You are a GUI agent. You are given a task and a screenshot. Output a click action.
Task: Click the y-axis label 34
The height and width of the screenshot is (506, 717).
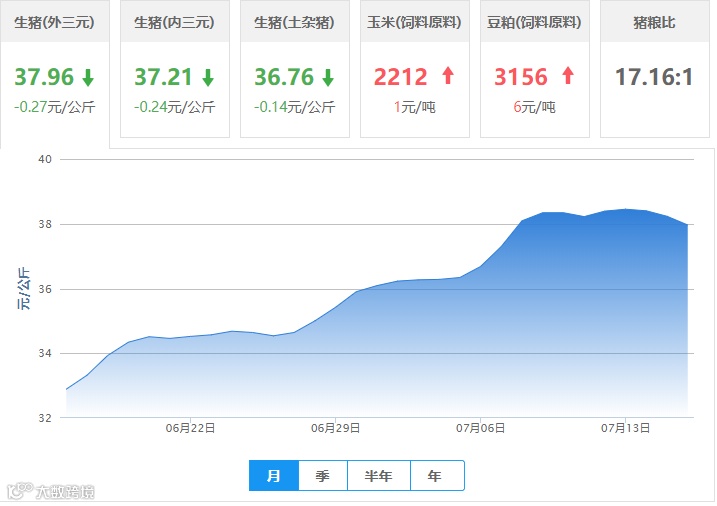coord(45,353)
